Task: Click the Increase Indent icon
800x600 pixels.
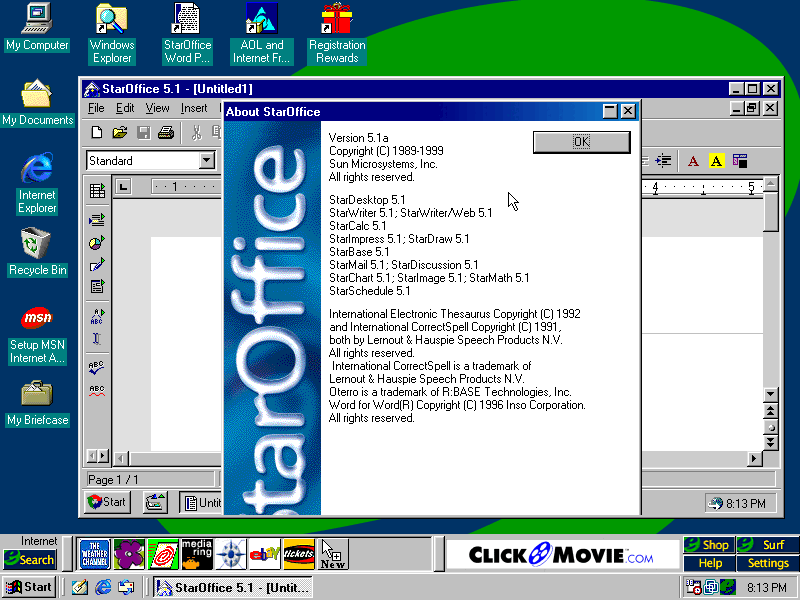Action: click(662, 161)
